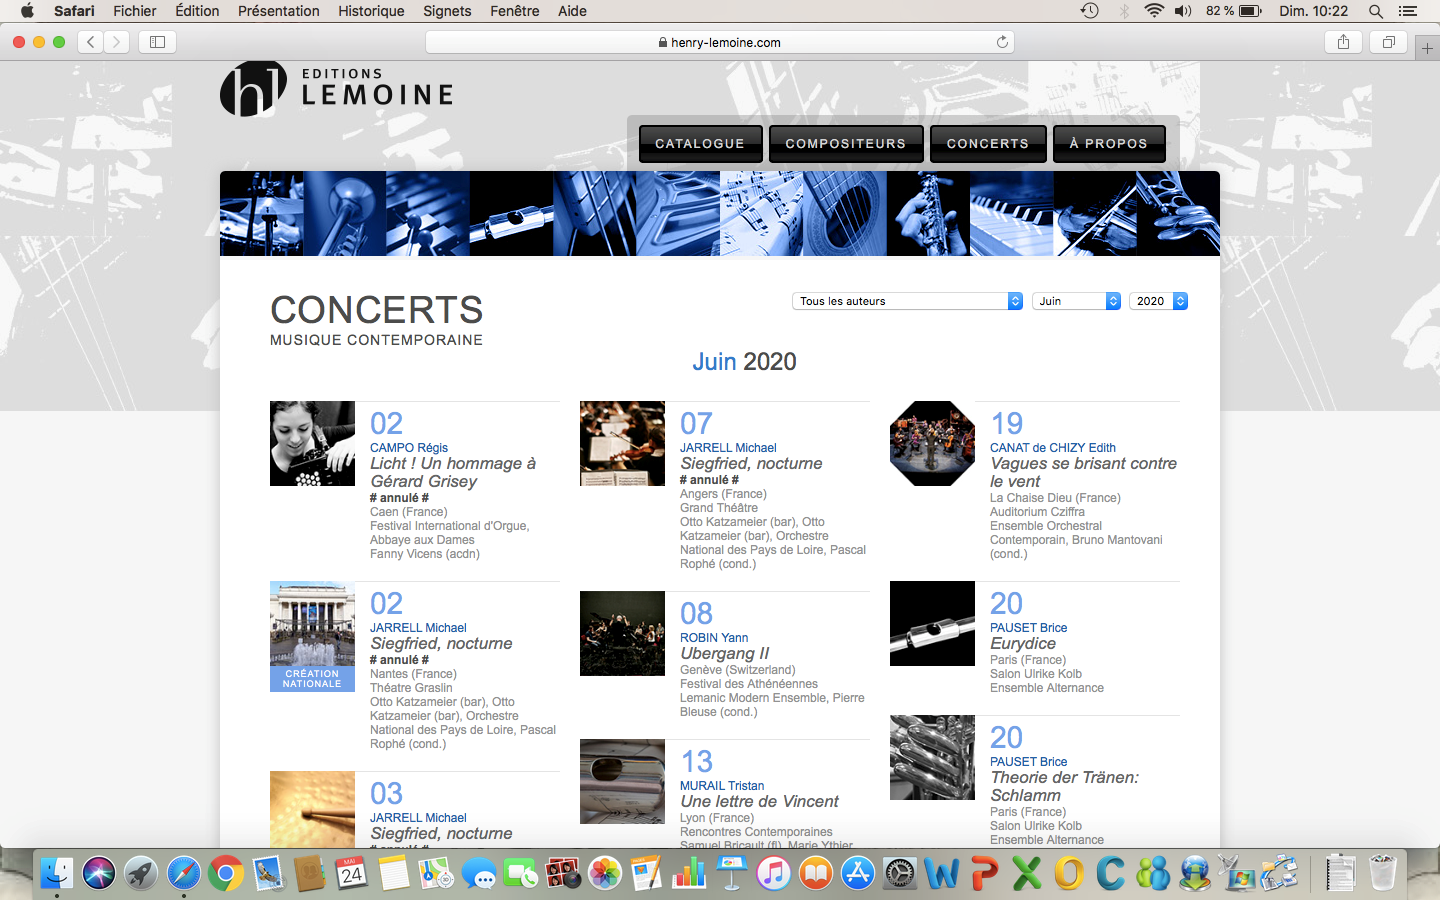
Task: Open the Historique menu
Action: (371, 11)
